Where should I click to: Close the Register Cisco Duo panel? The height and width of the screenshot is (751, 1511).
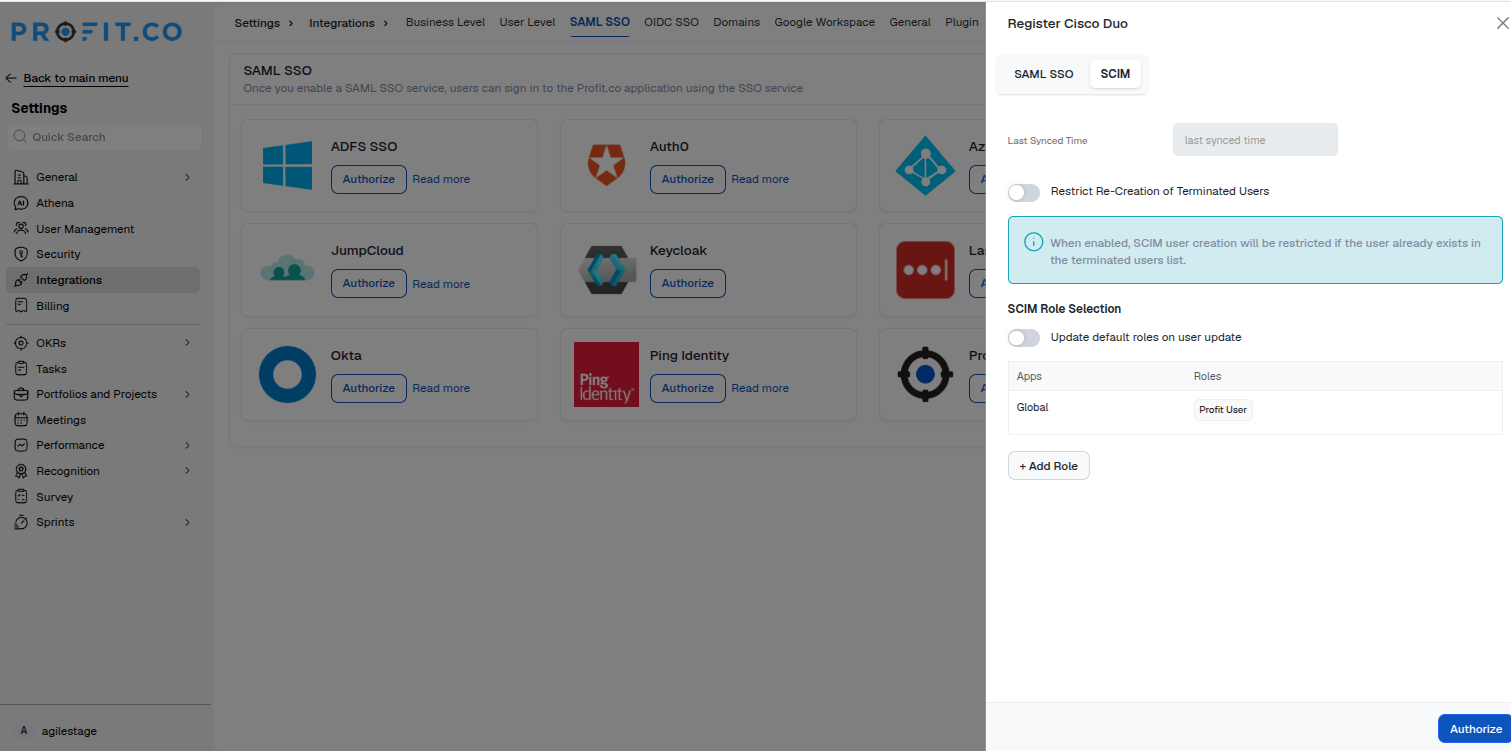(1501, 23)
